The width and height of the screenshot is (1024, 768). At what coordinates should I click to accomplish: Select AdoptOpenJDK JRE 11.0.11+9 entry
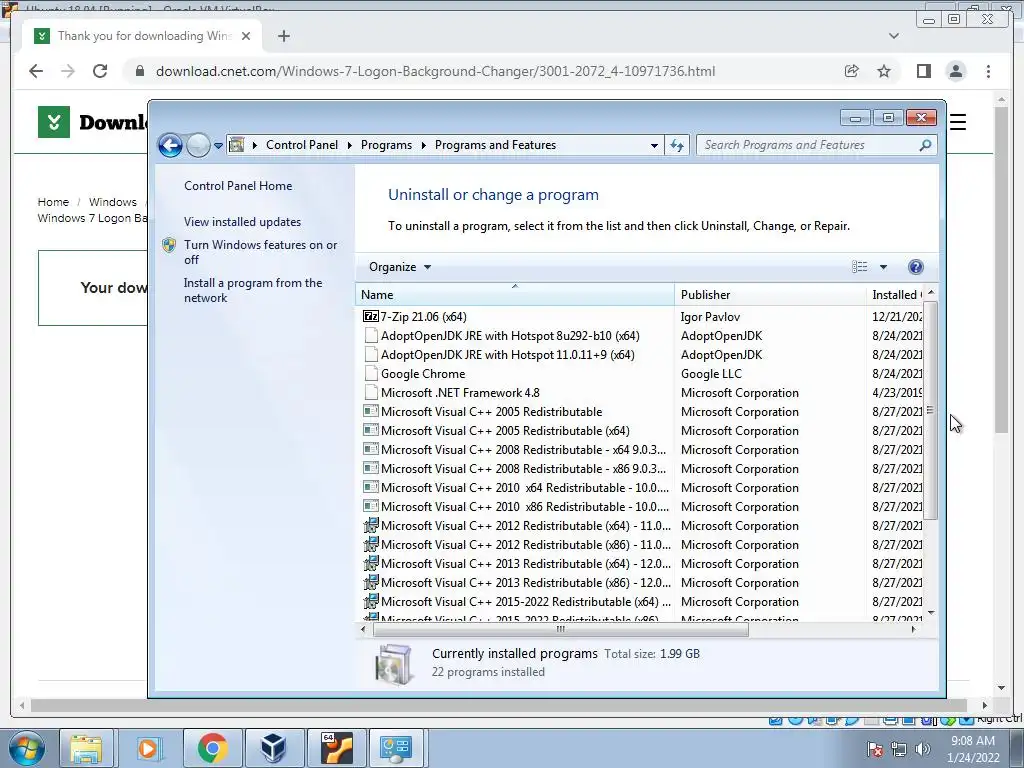click(507, 355)
